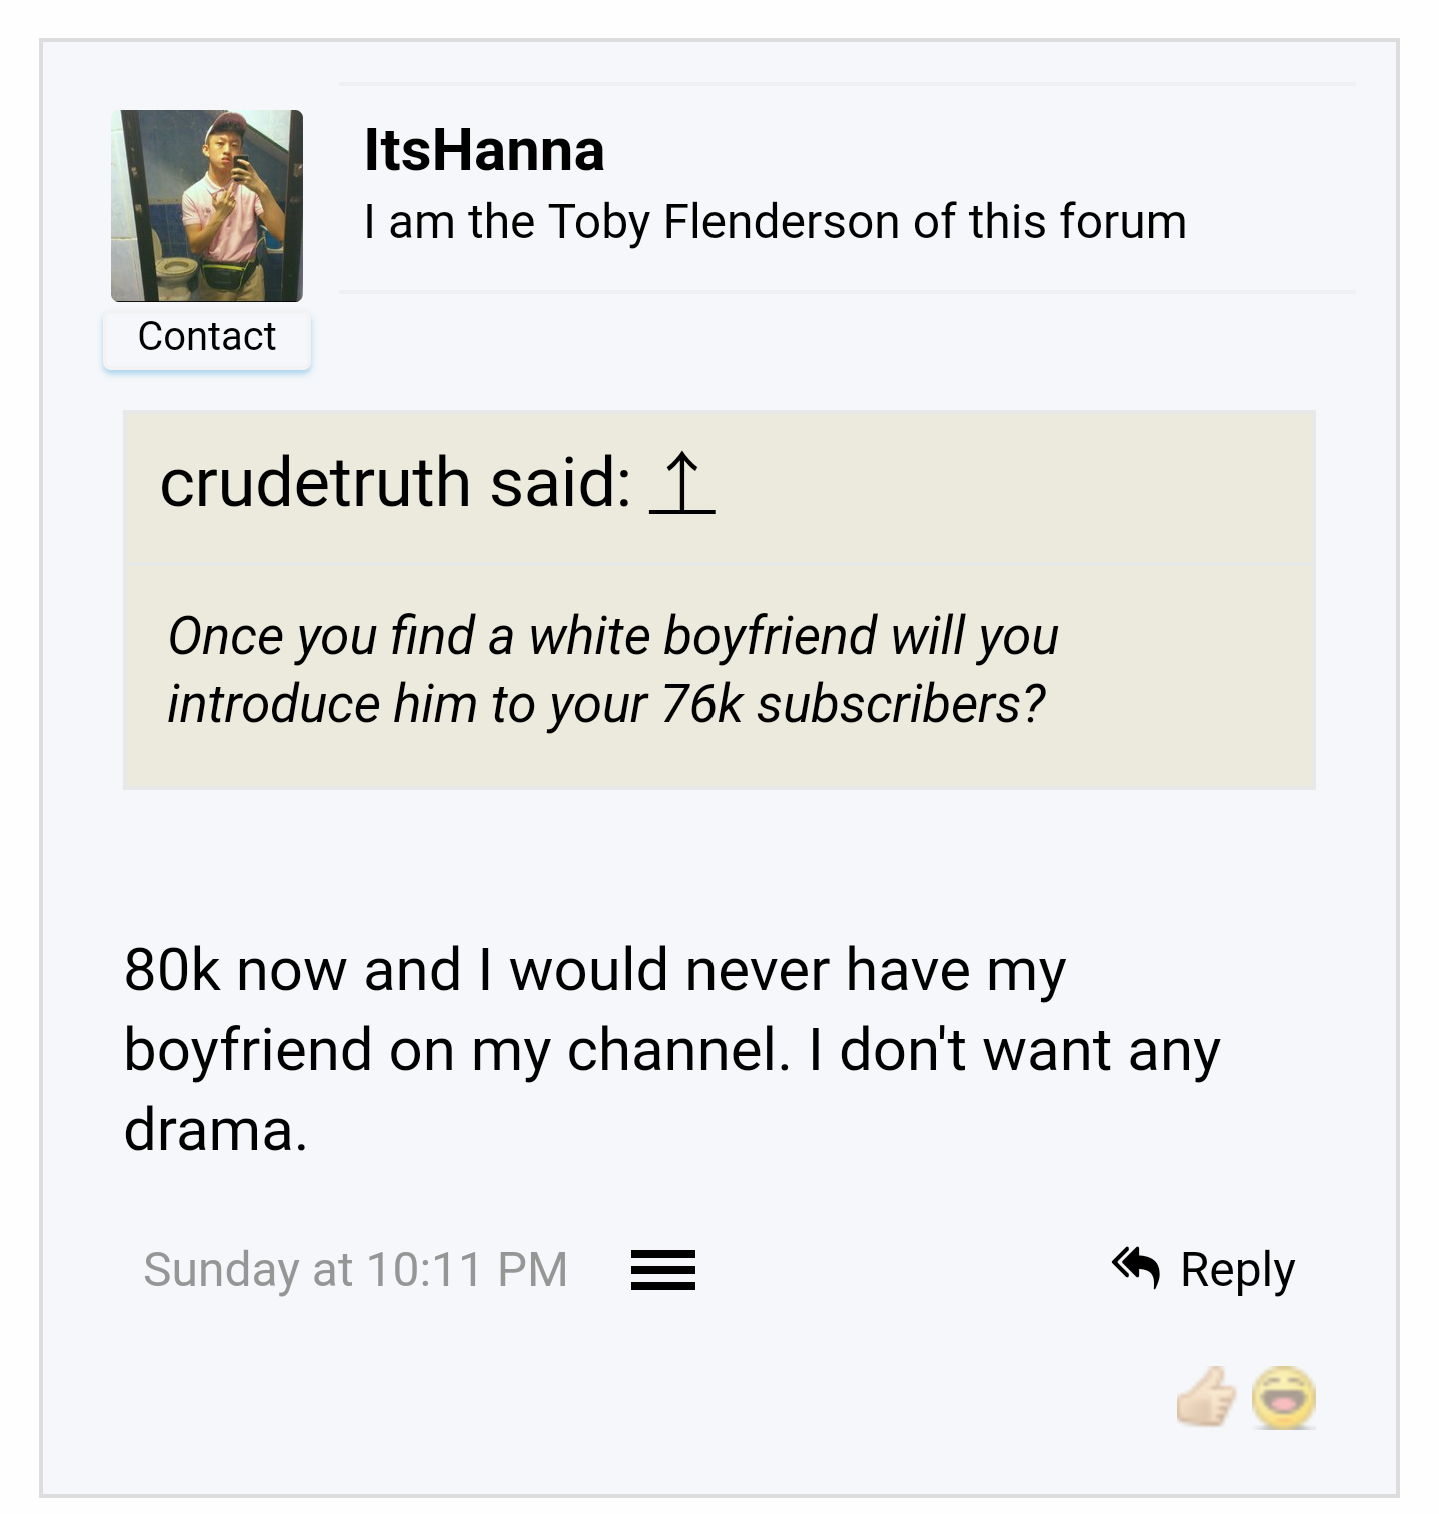
Task: Click the curved reply arrow icon
Action: [x=1136, y=1268]
